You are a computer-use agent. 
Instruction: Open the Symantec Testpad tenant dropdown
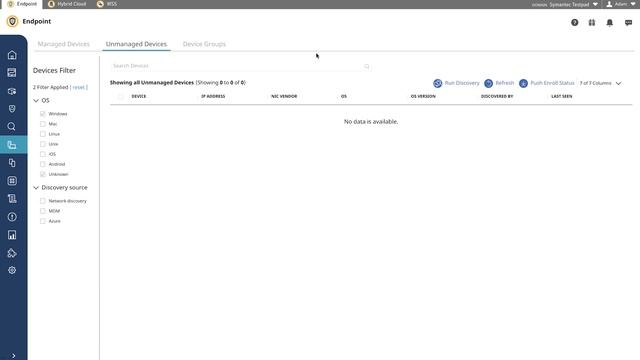pyautogui.click(x=565, y=4)
